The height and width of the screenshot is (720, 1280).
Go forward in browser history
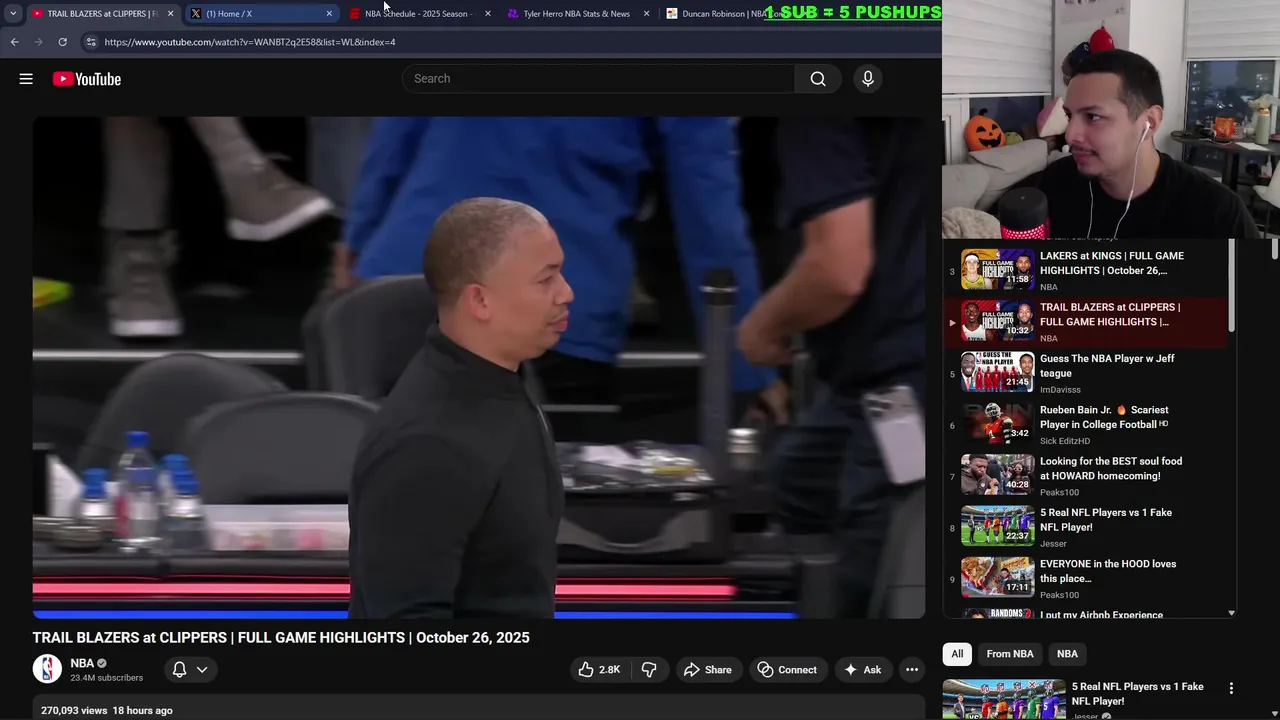38,42
